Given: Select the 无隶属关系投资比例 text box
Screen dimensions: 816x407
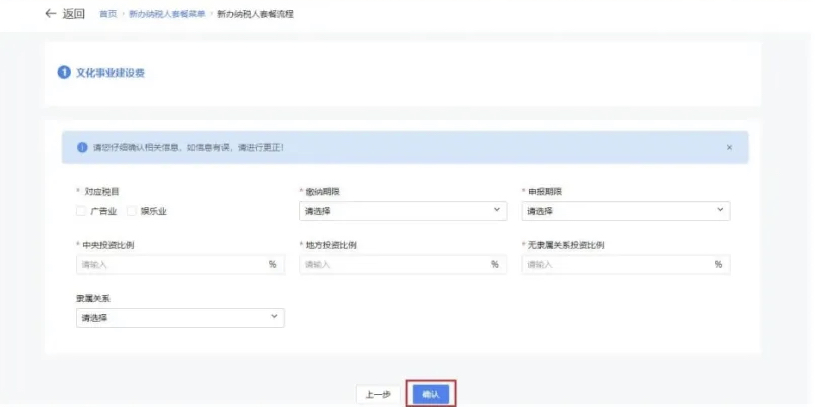Looking at the screenshot, I should coord(616,265).
